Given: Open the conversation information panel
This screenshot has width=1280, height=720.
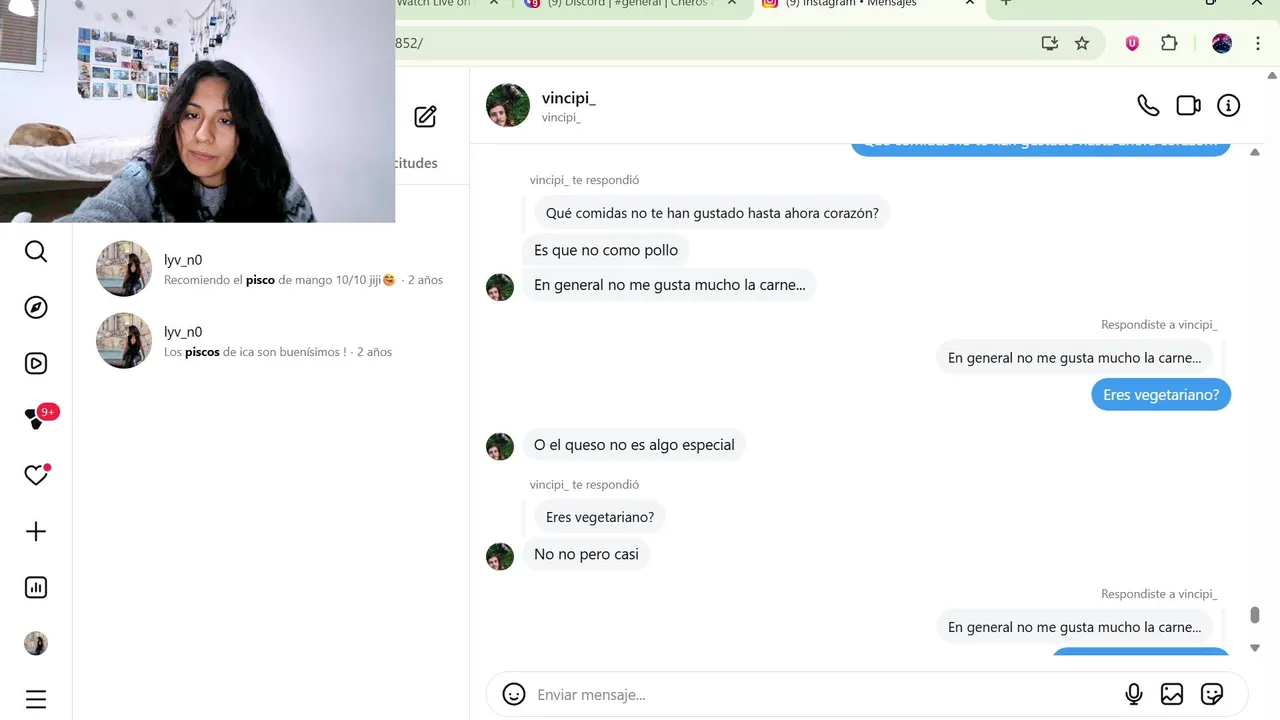Looking at the screenshot, I should tap(1228, 106).
